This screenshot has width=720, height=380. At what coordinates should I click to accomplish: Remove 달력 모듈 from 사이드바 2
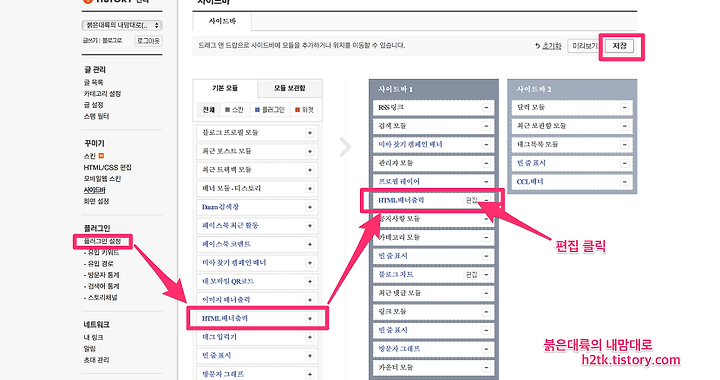point(624,107)
